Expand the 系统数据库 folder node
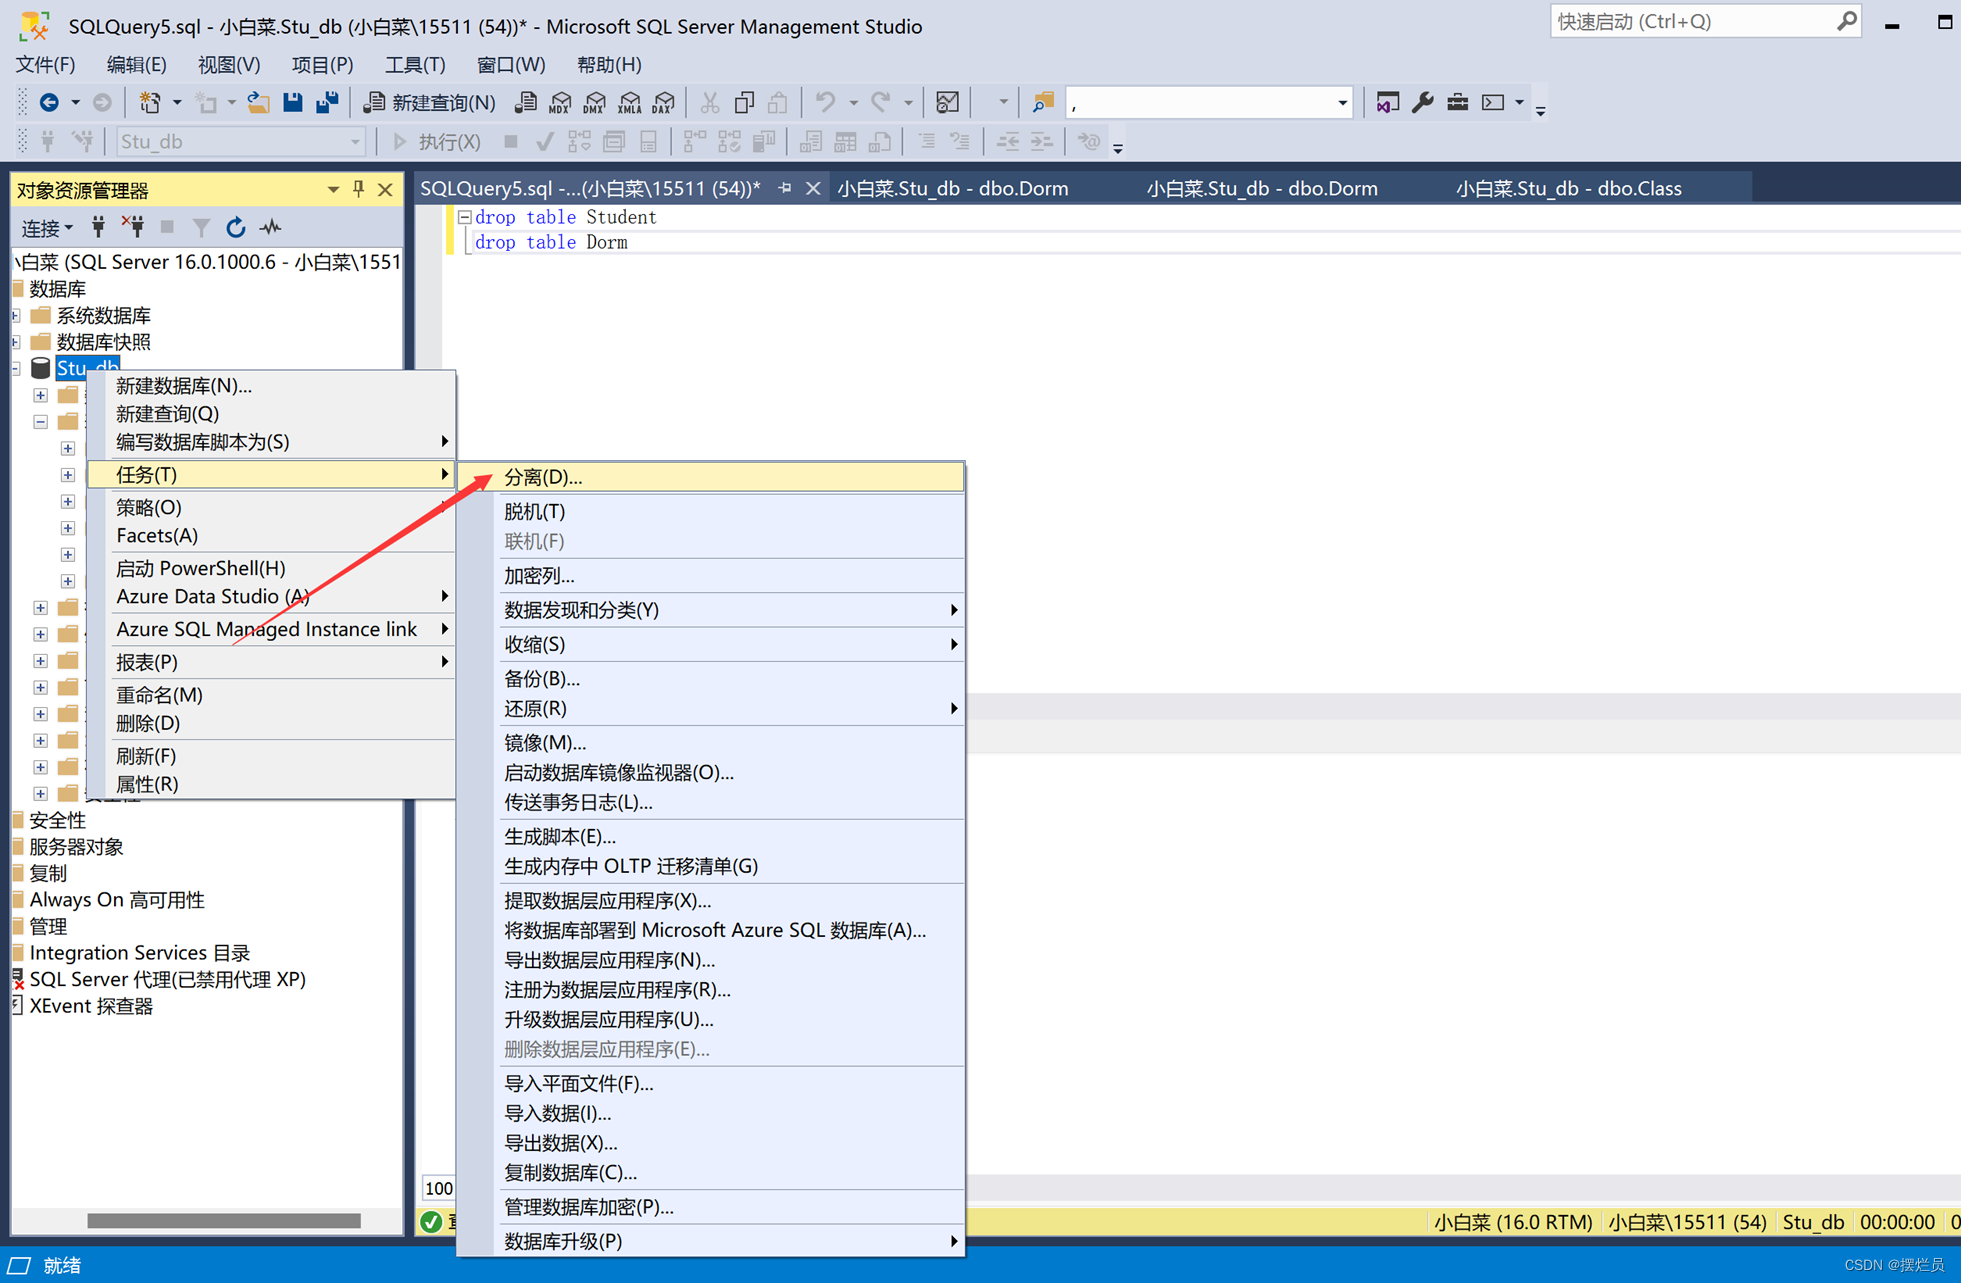Image resolution: width=1961 pixels, height=1283 pixels. (x=17, y=316)
